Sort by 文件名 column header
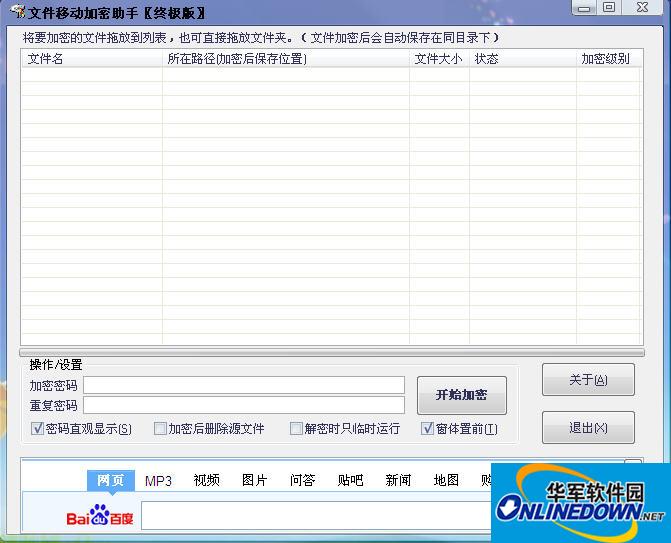 click(x=92, y=59)
